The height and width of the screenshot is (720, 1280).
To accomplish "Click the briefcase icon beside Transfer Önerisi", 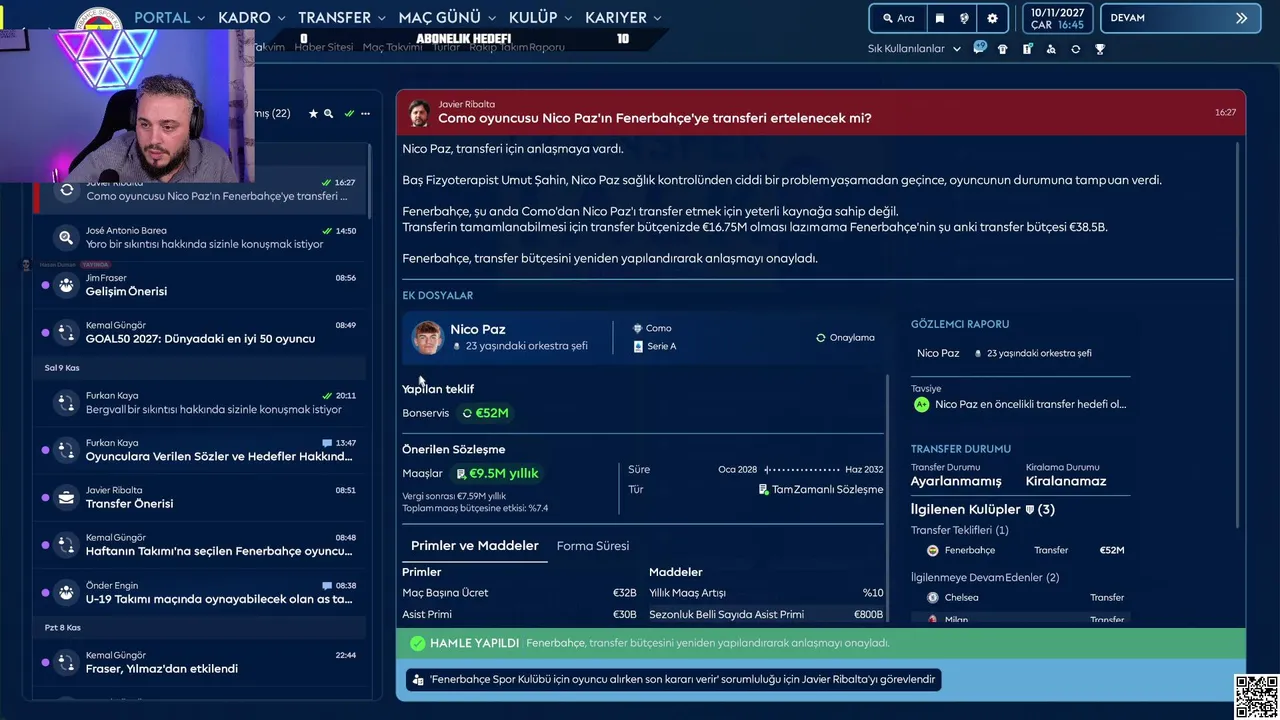I will (66, 497).
